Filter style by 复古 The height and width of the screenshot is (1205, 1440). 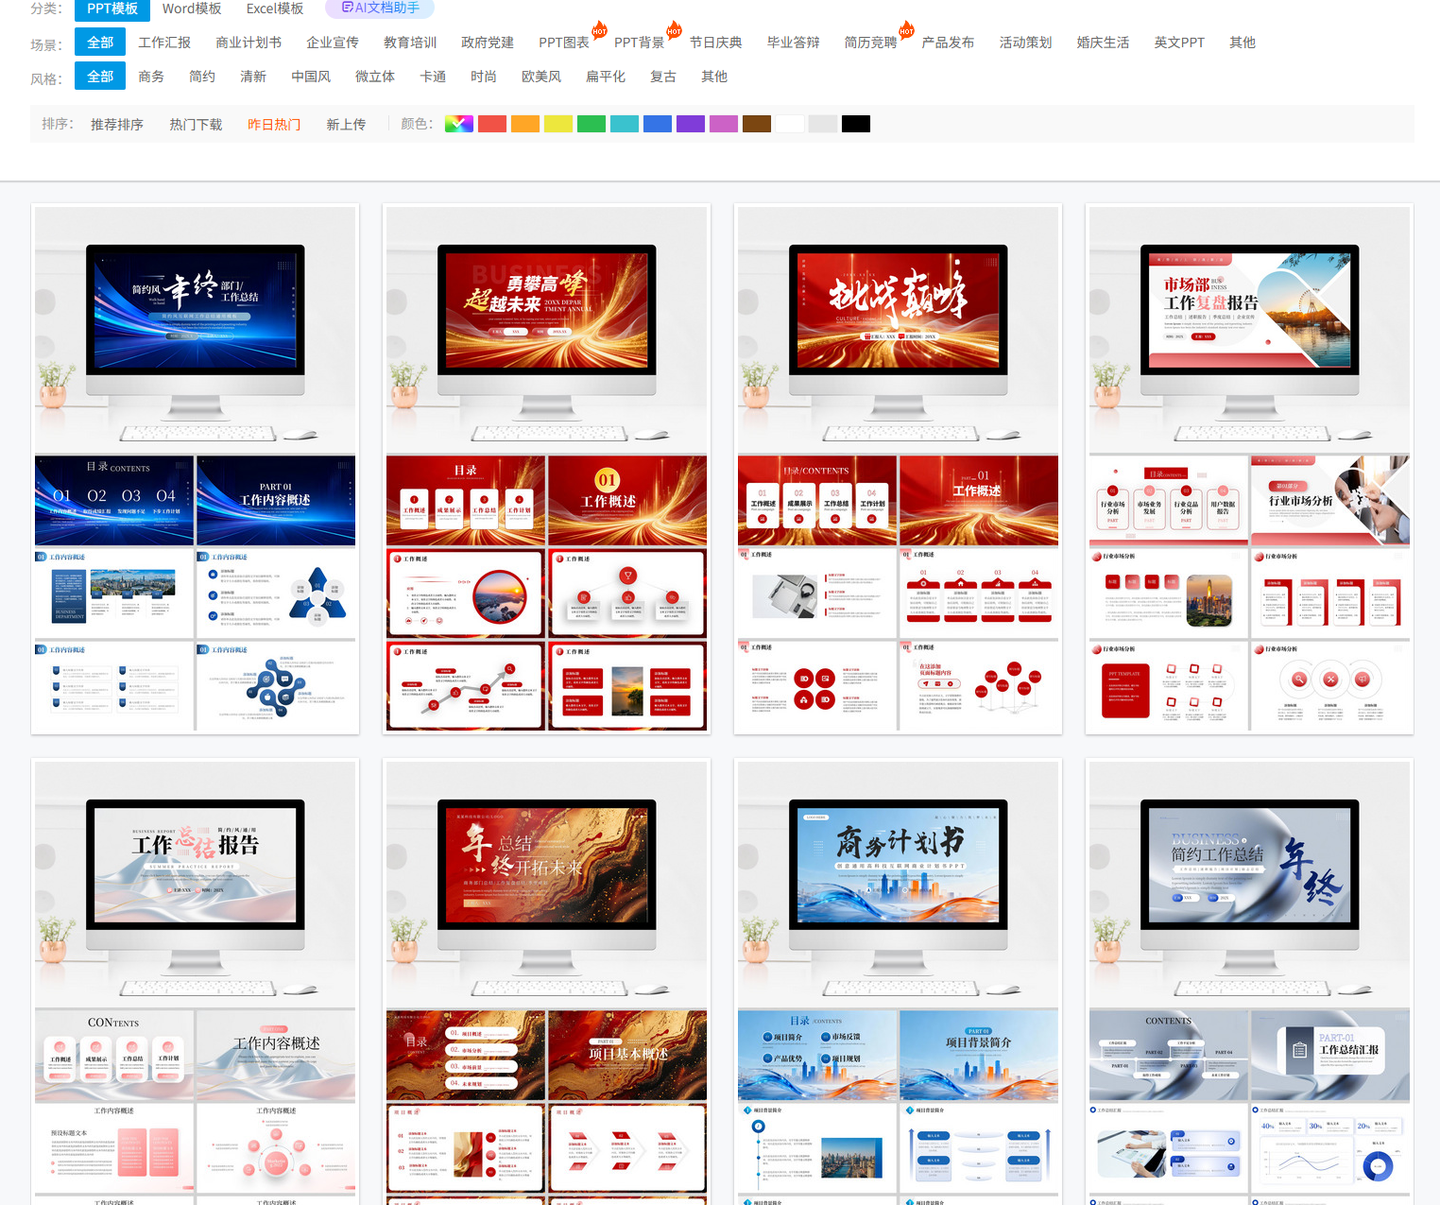663,77
